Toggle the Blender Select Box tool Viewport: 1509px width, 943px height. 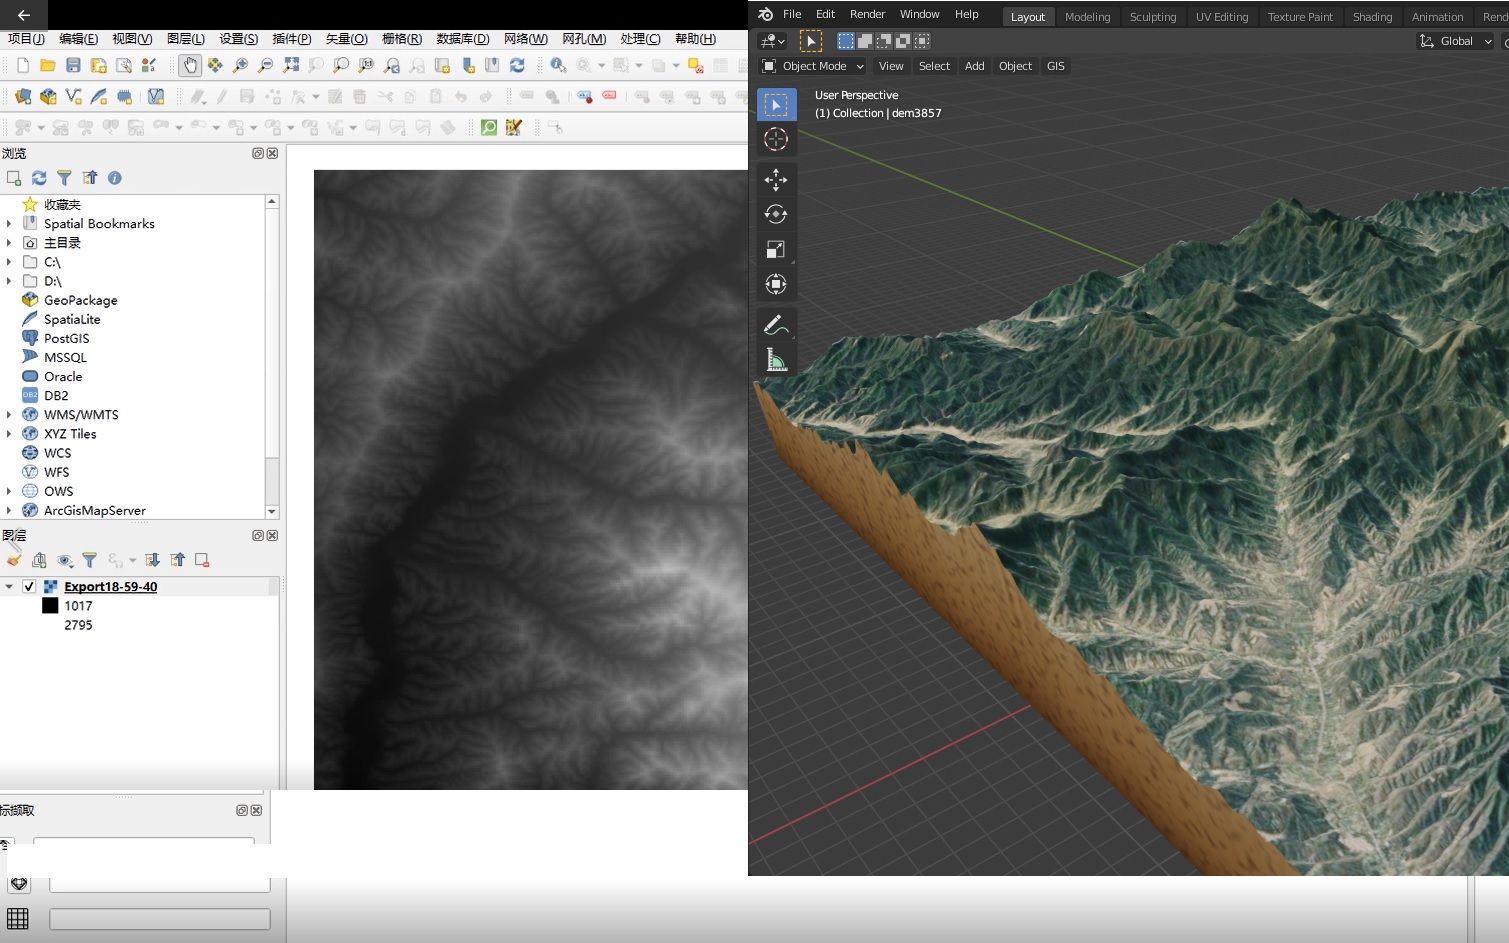[x=776, y=105]
